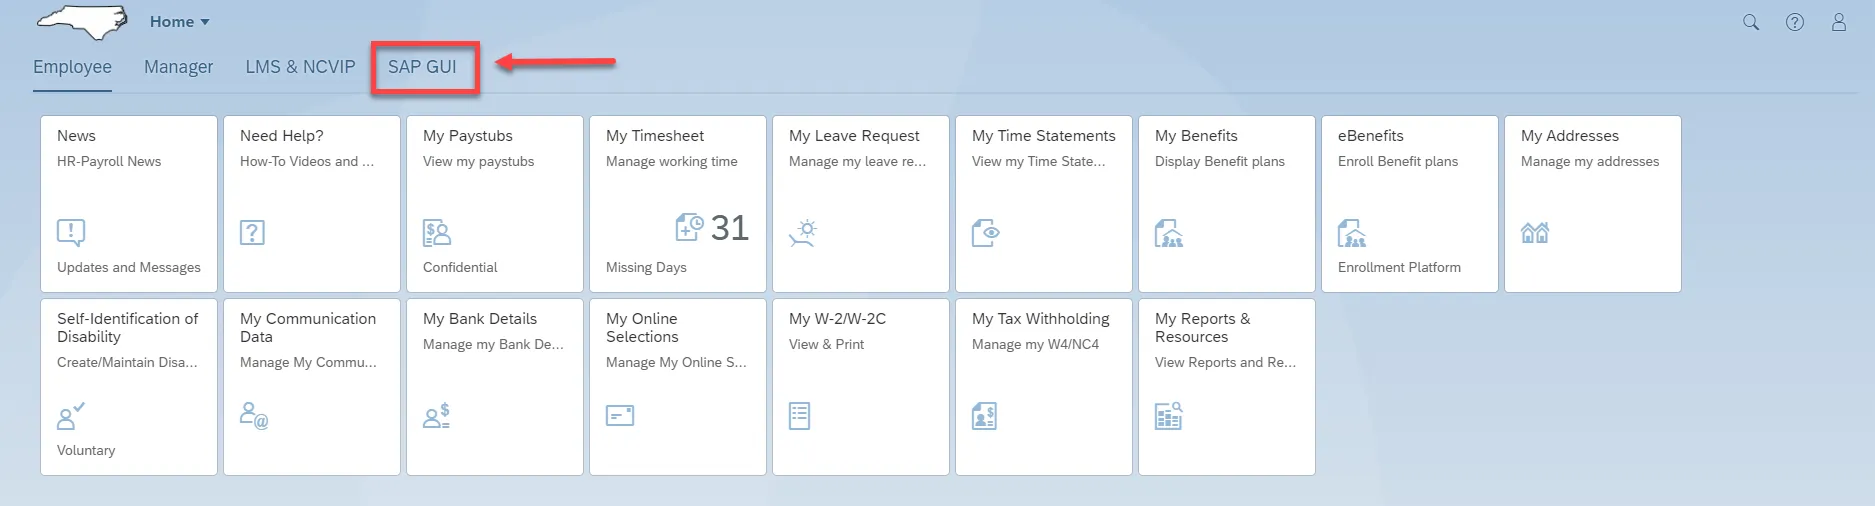Open the help question mark icon
This screenshot has width=1875, height=506.
(1795, 22)
